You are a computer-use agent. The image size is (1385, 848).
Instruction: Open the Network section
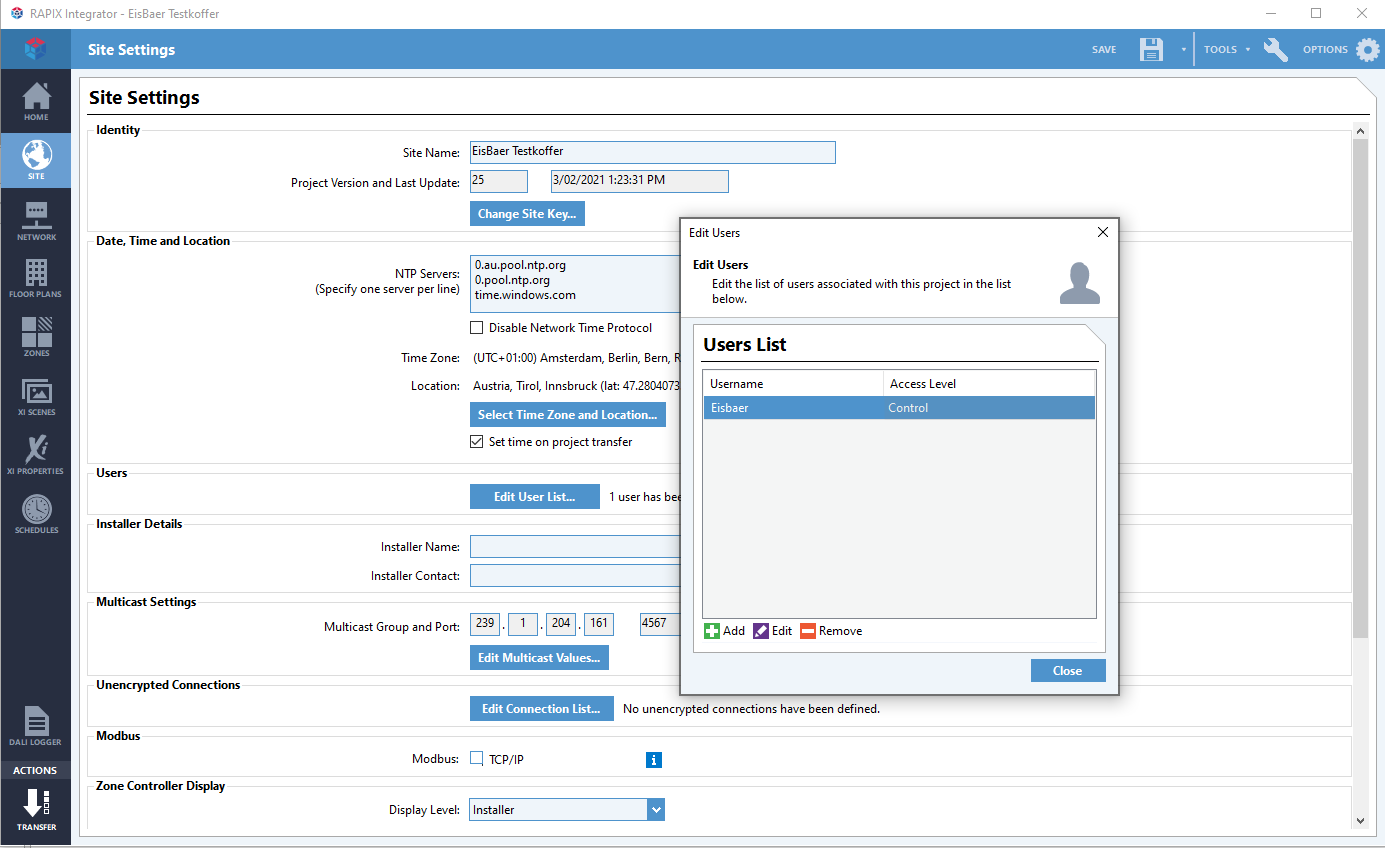pyautogui.click(x=36, y=219)
